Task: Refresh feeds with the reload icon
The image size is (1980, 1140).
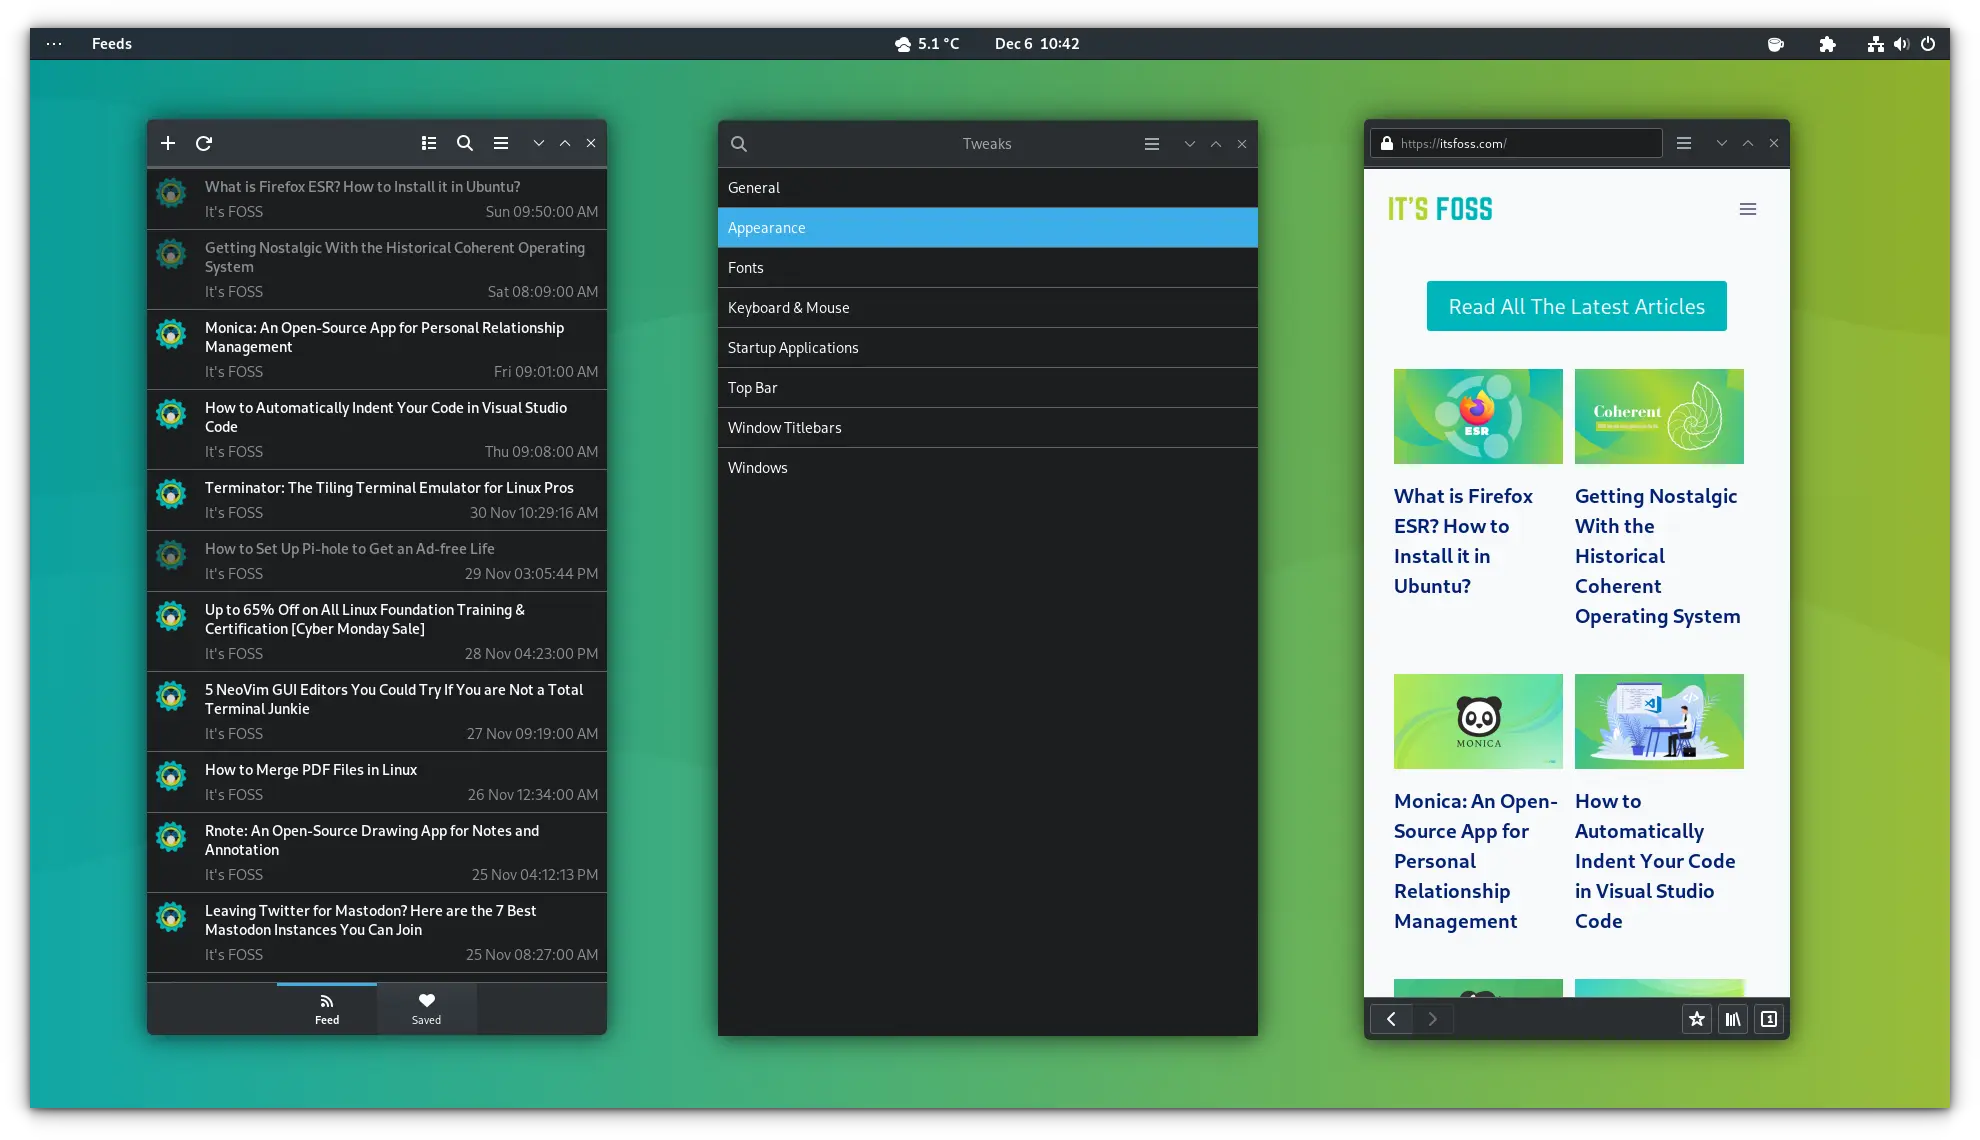Action: pos(204,143)
